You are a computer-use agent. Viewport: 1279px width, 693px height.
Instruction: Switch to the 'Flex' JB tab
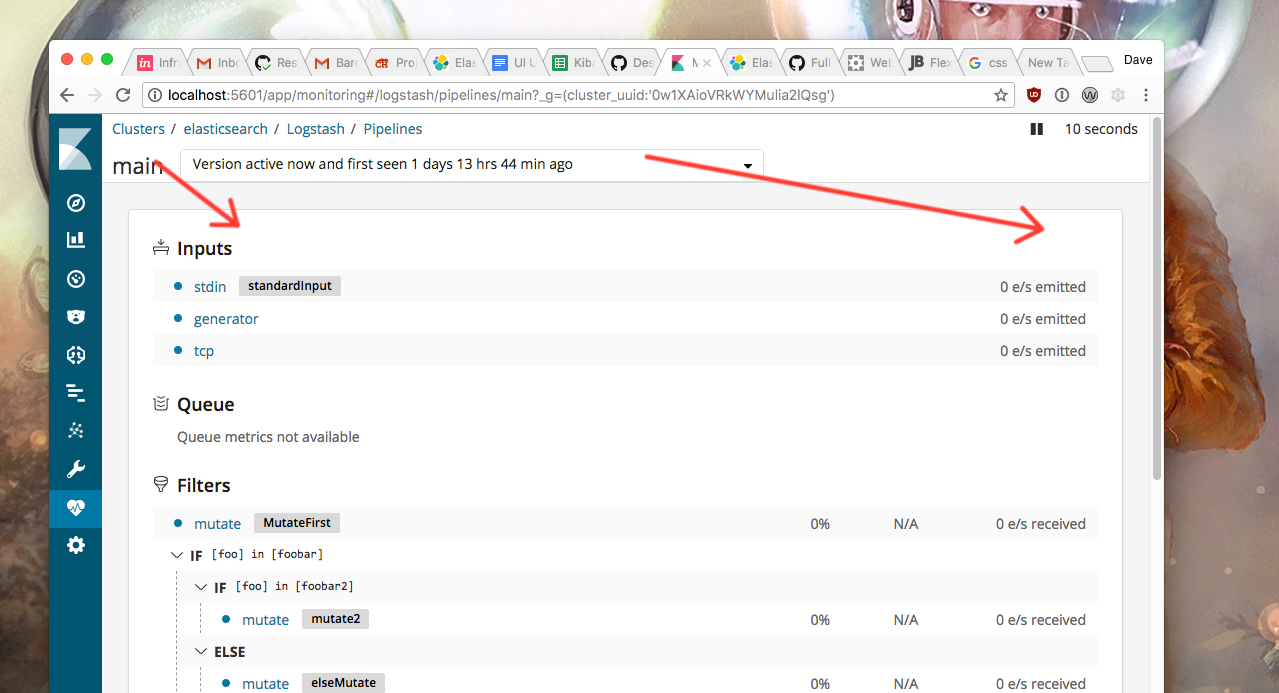pyautogui.click(x=929, y=62)
